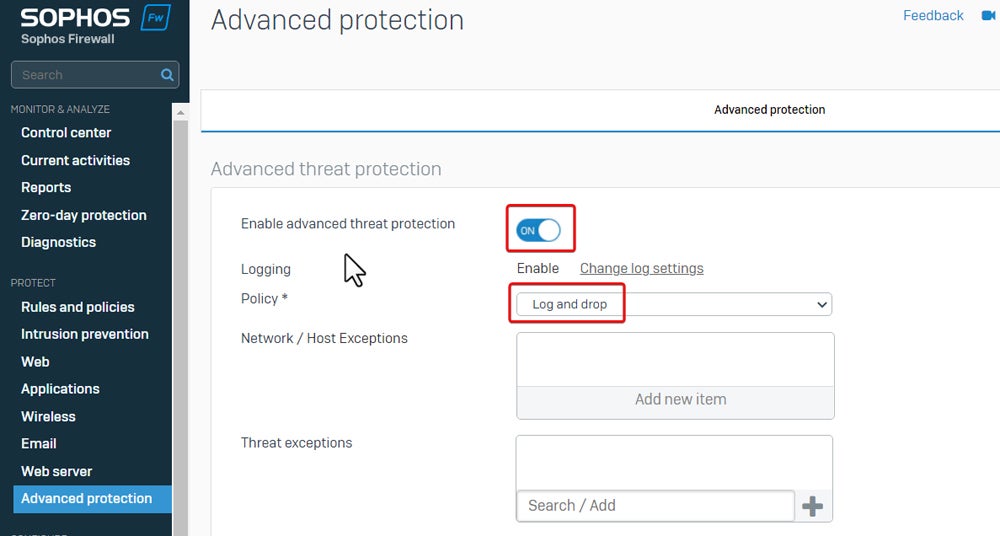Select the Advanced protection tab
Image resolution: width=1000 pixels, height=536 pixels.
click(x=769, y=110)
